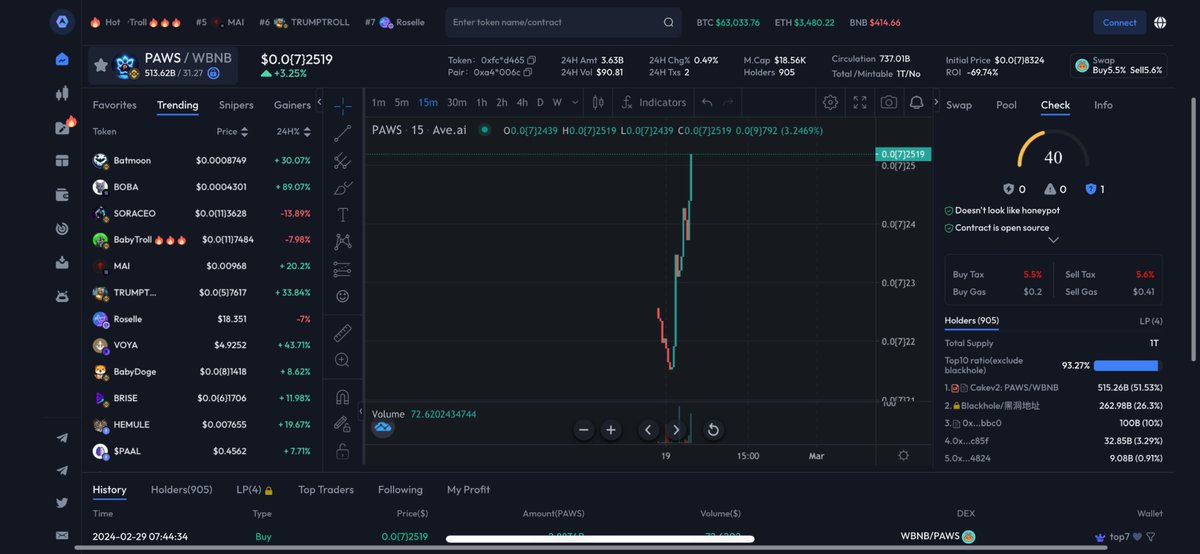
Task: Select the pitchfork drawing tool
Action: [342, 160]
